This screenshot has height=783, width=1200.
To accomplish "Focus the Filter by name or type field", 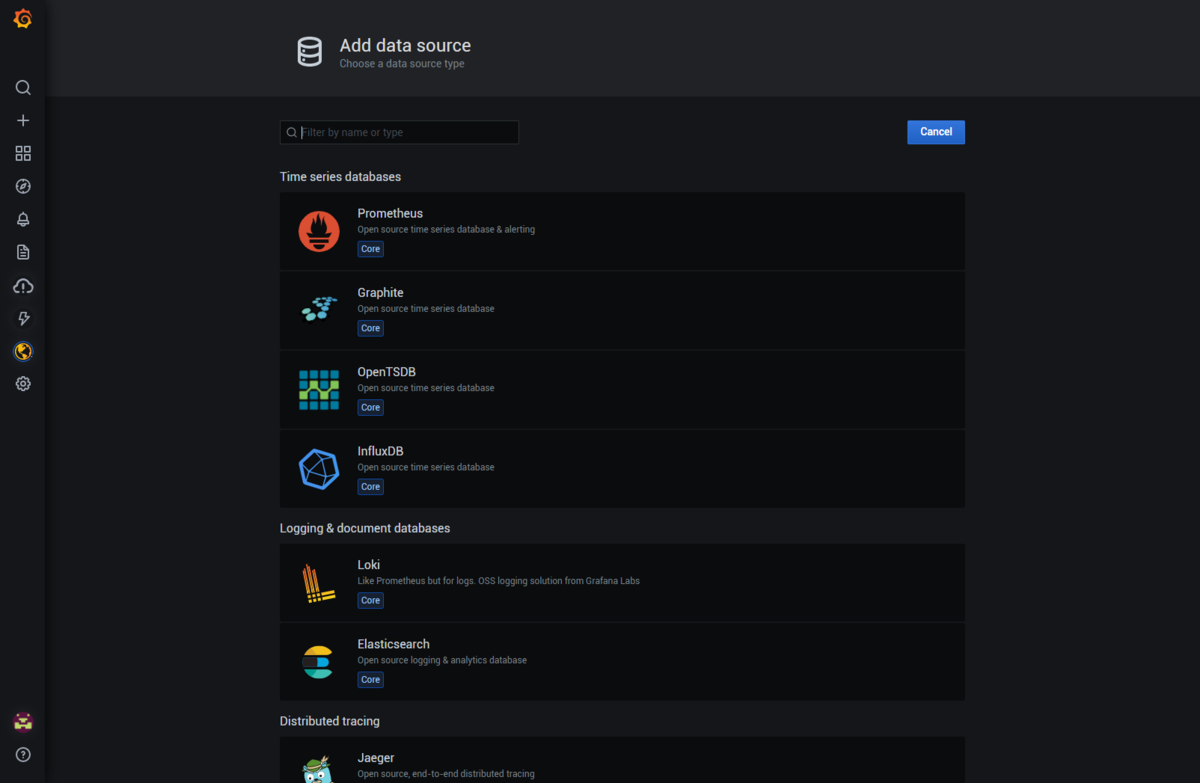I will (x=399, y=132).
